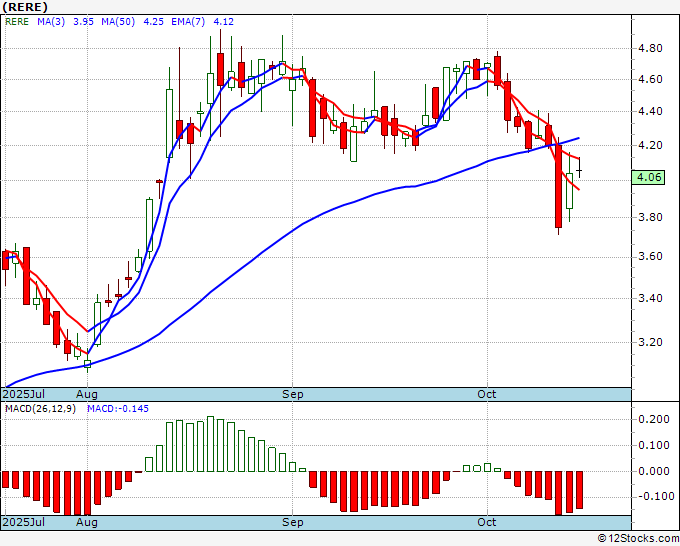Click the 3.40 price axis label
The image size is (680, 546).
click(650, 298)
